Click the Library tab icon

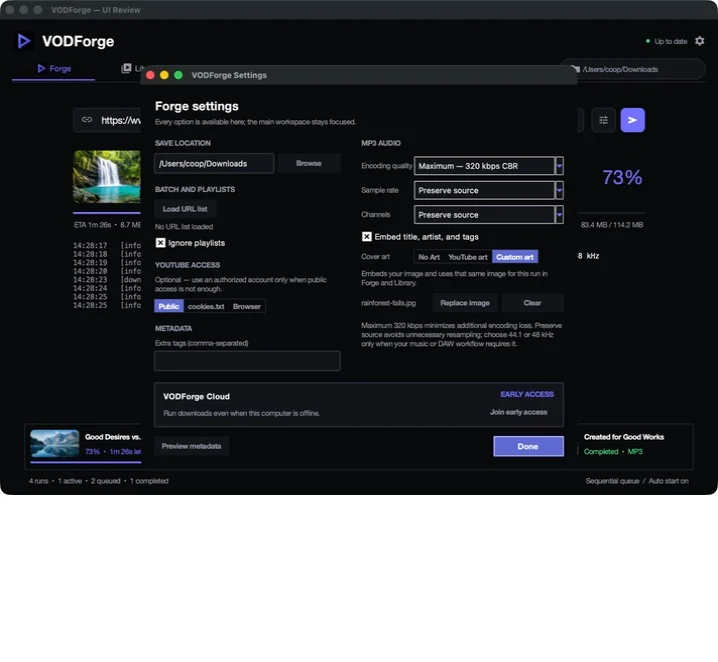(126, 68)
